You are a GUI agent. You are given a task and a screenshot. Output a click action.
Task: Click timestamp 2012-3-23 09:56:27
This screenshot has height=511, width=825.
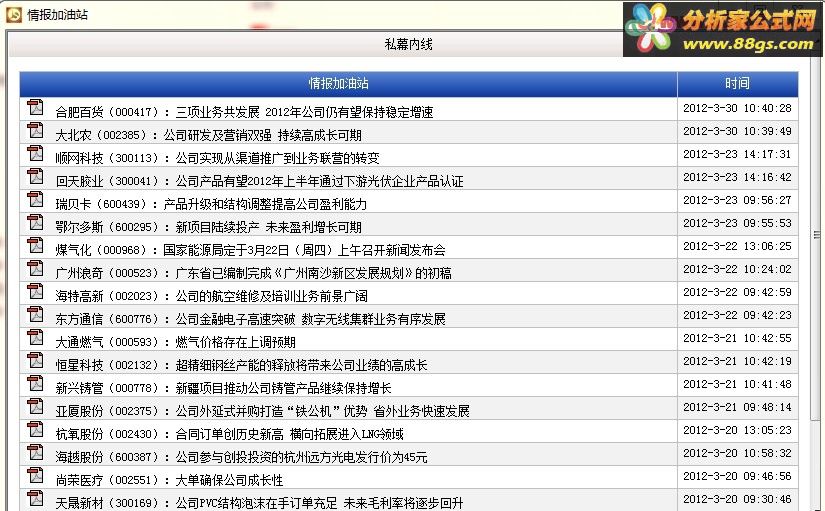point(737,200)
